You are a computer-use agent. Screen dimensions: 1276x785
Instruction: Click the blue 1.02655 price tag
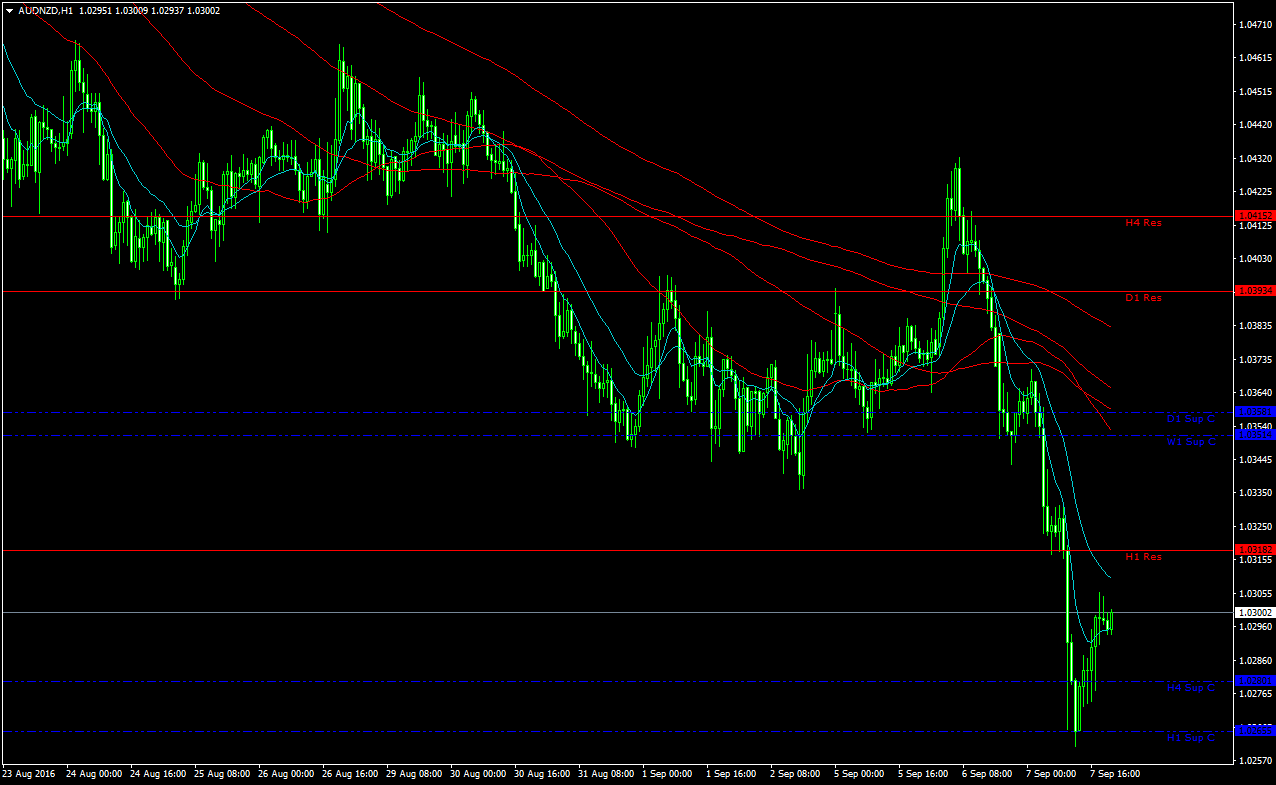point(1255,731)
